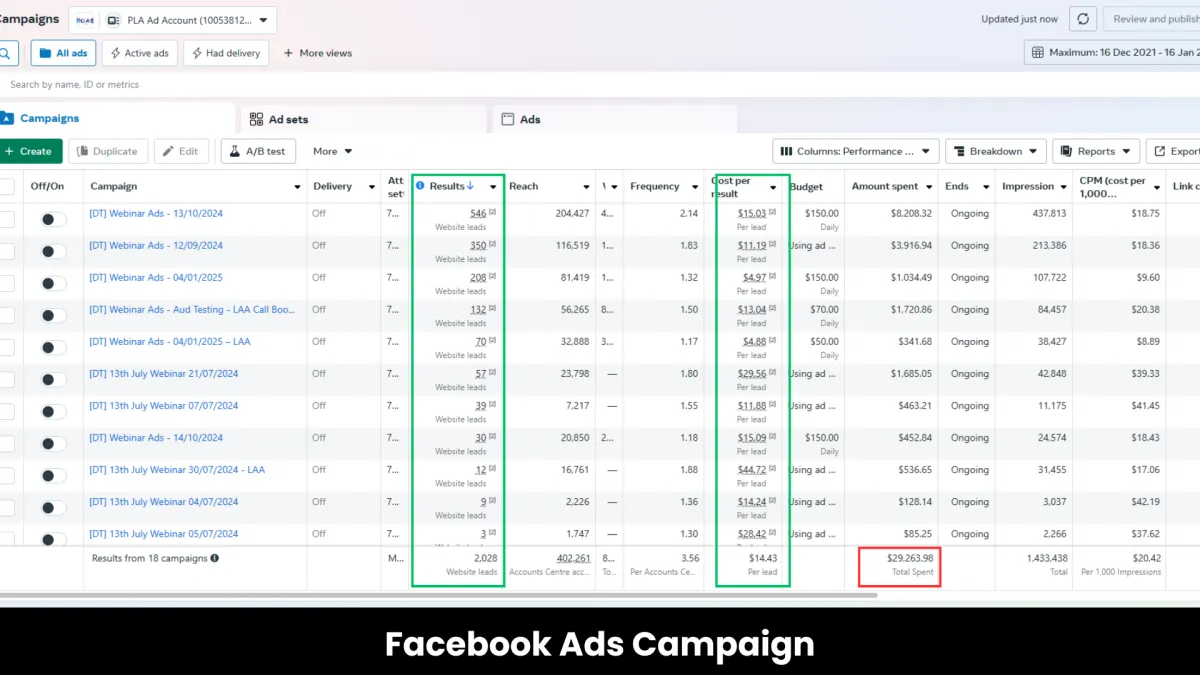This screenshot has height=675, width=1200.
Task: Select checkbox for Webinar Ads - 13/10/2024 row
Action: tap(6, 220)
